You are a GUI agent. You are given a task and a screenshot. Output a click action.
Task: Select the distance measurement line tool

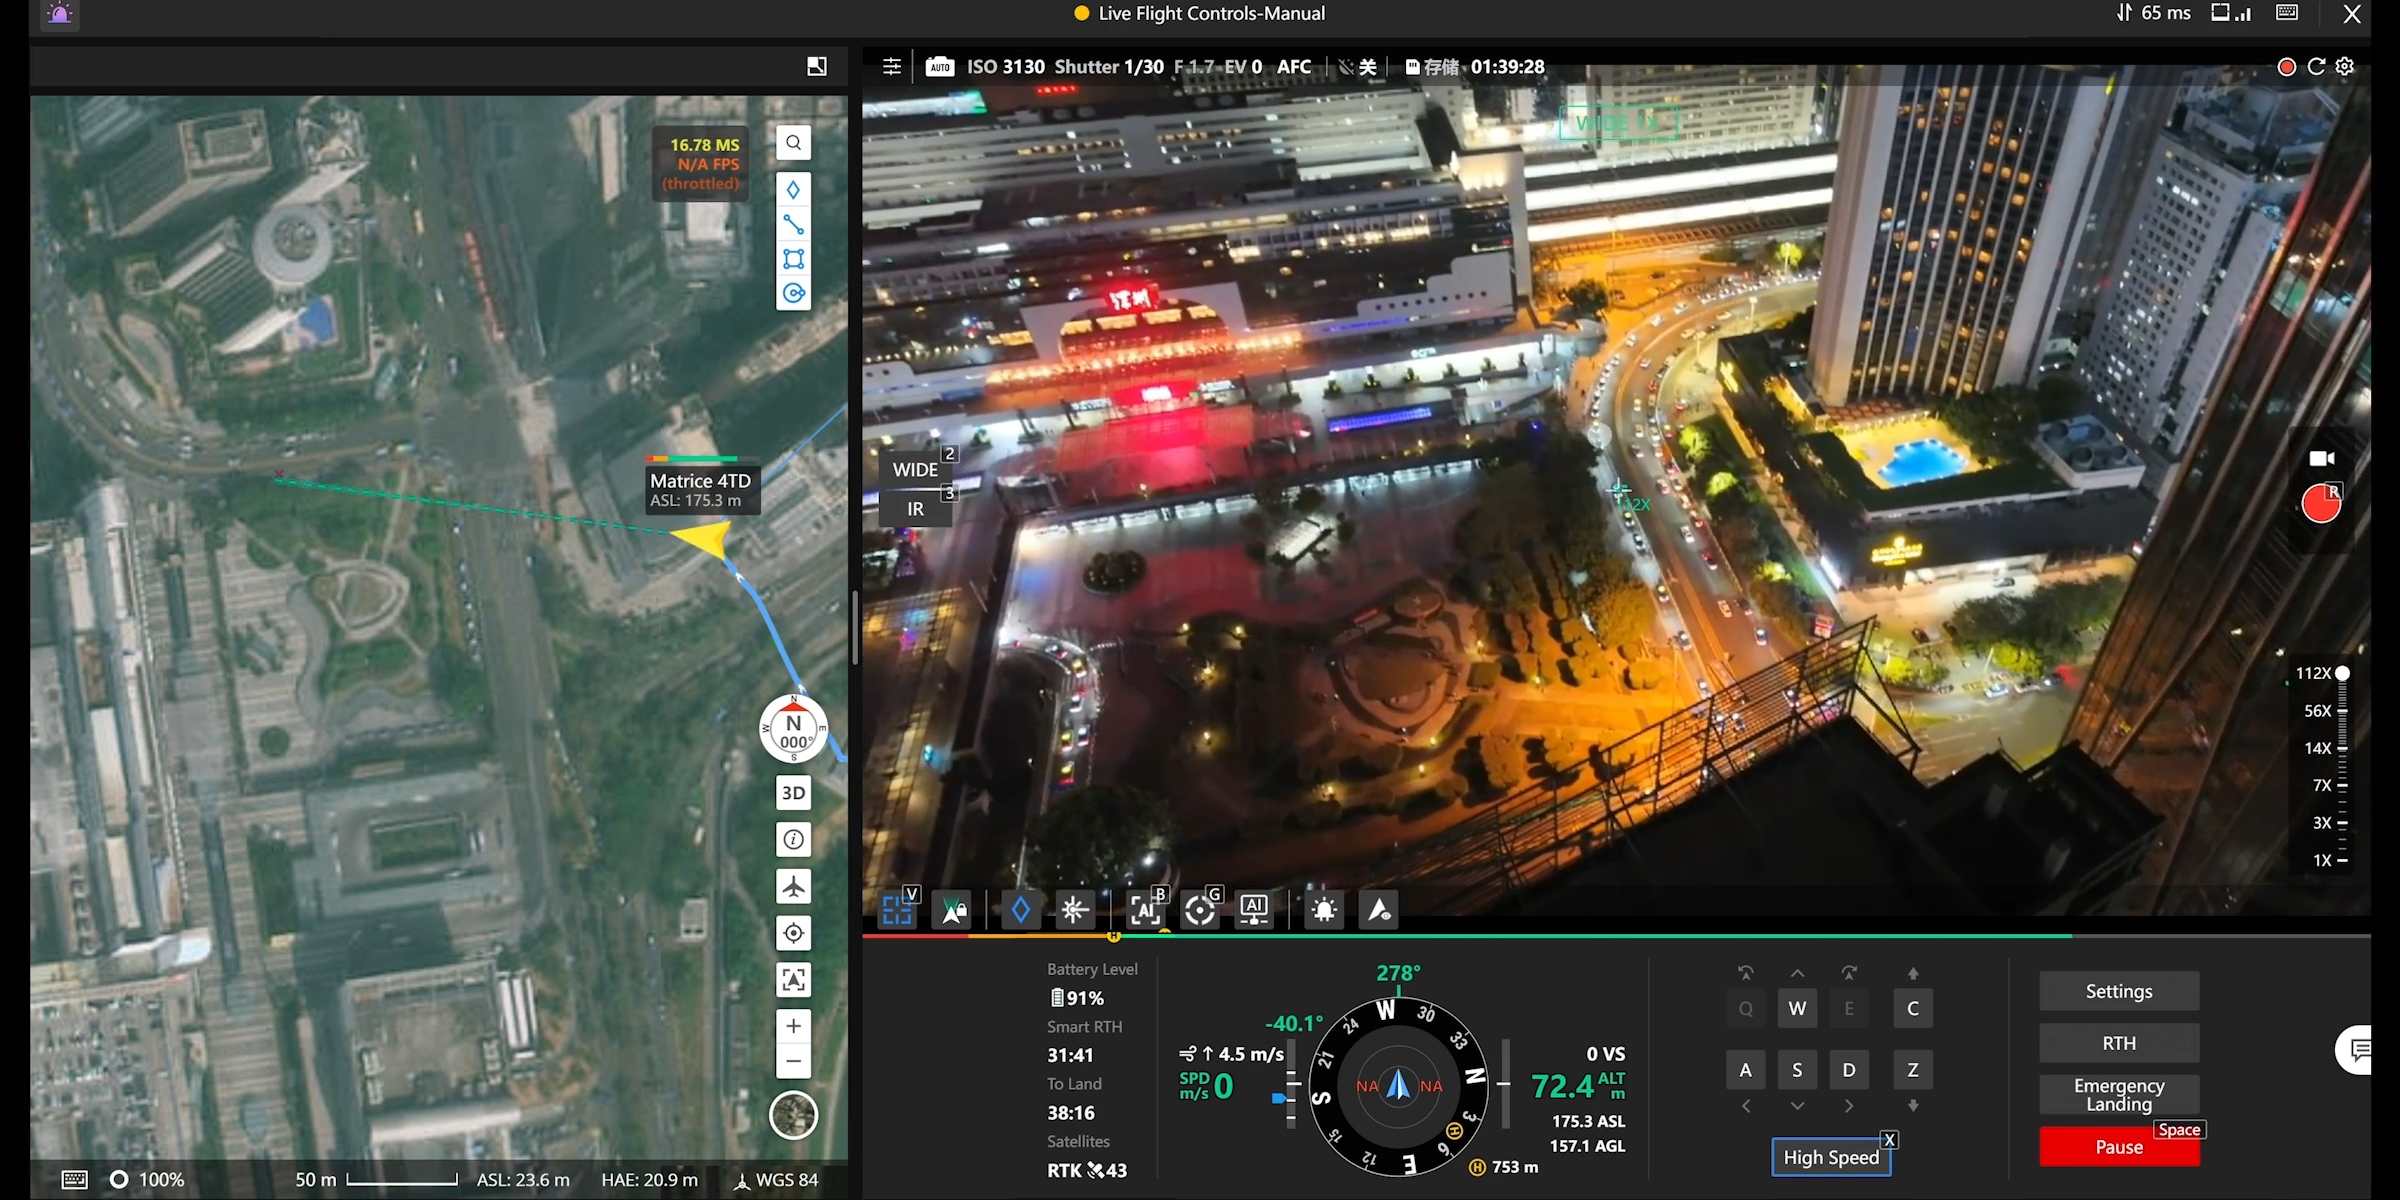[x=793, y=223]
